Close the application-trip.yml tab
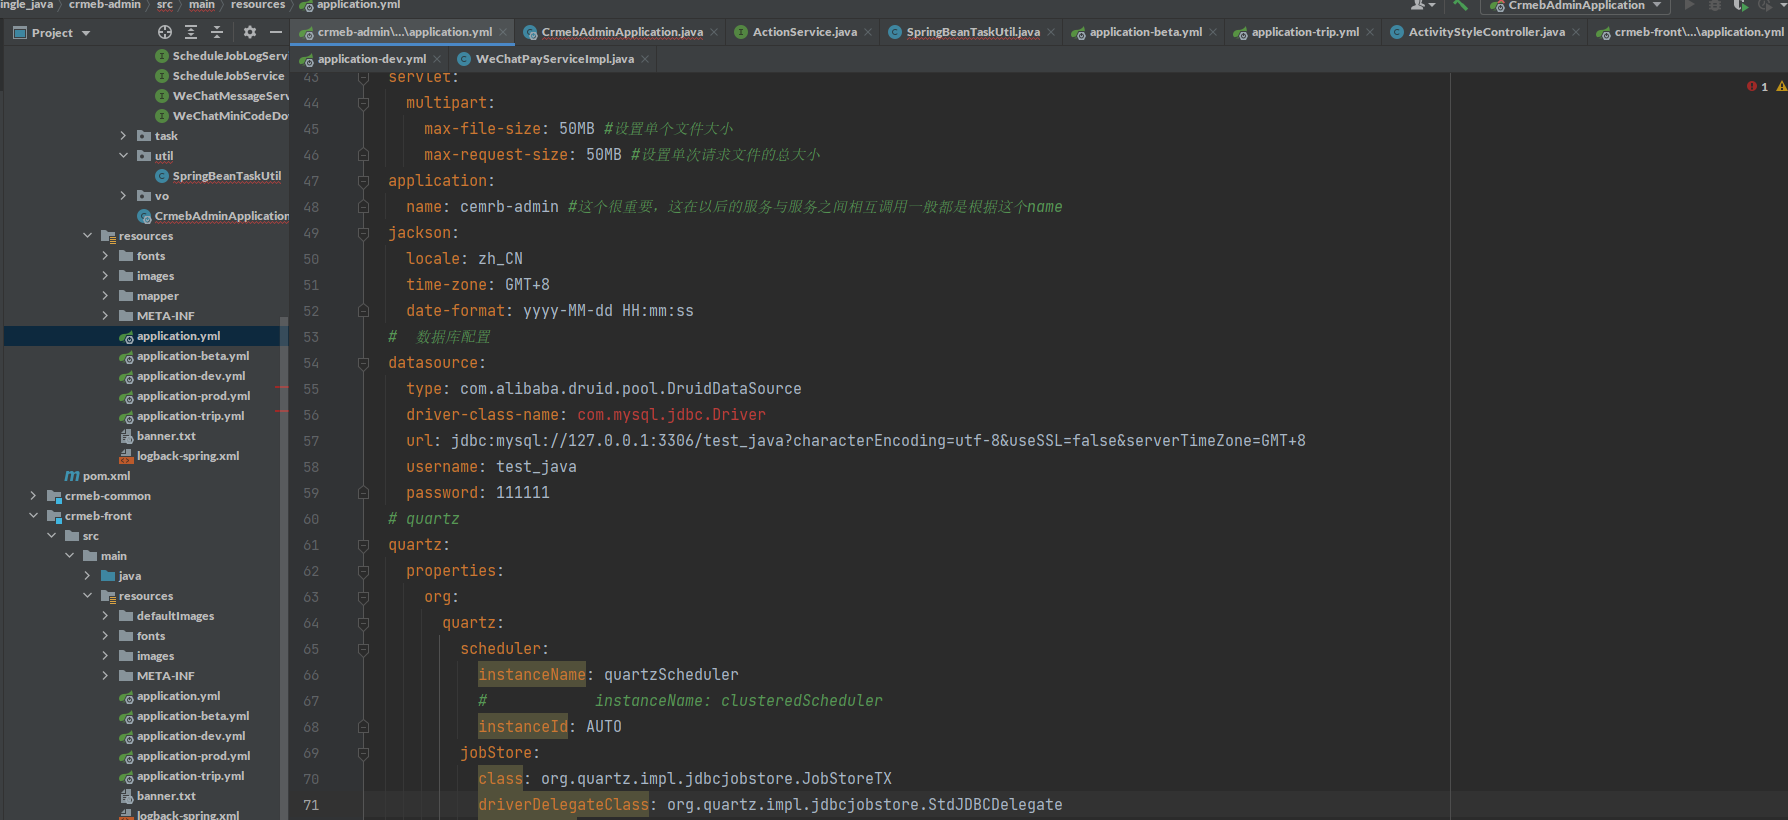Screen dimensions: 1788x820 [1370, 32]
